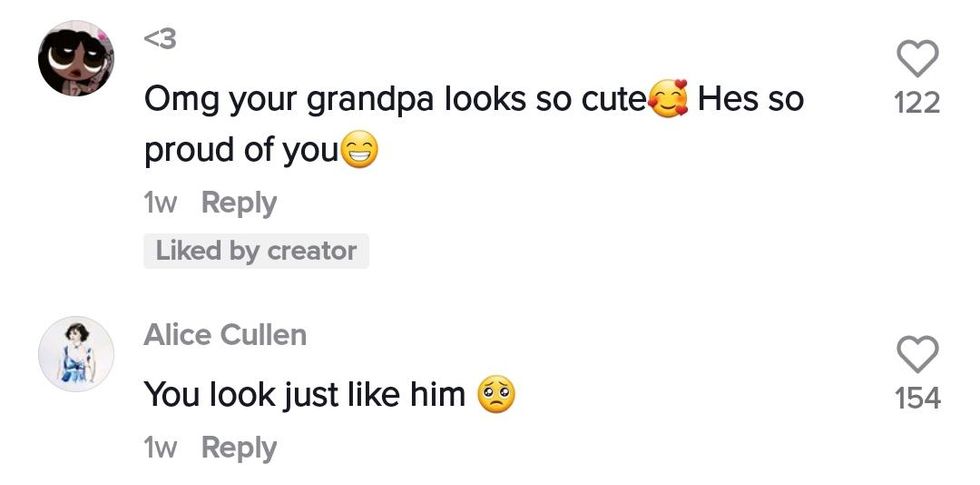
Task: Click the 'Omg your grandpa looks so cute' text
Action: tap(395, 100)
